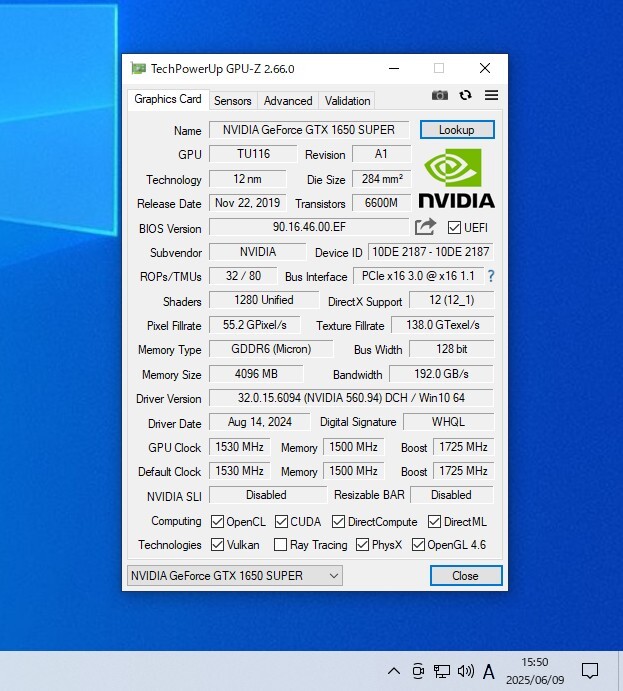Click the BIOS Version field 90.16.46.00.EF
Viewport: 623px width, 691px height.
[x=309, y=227]
